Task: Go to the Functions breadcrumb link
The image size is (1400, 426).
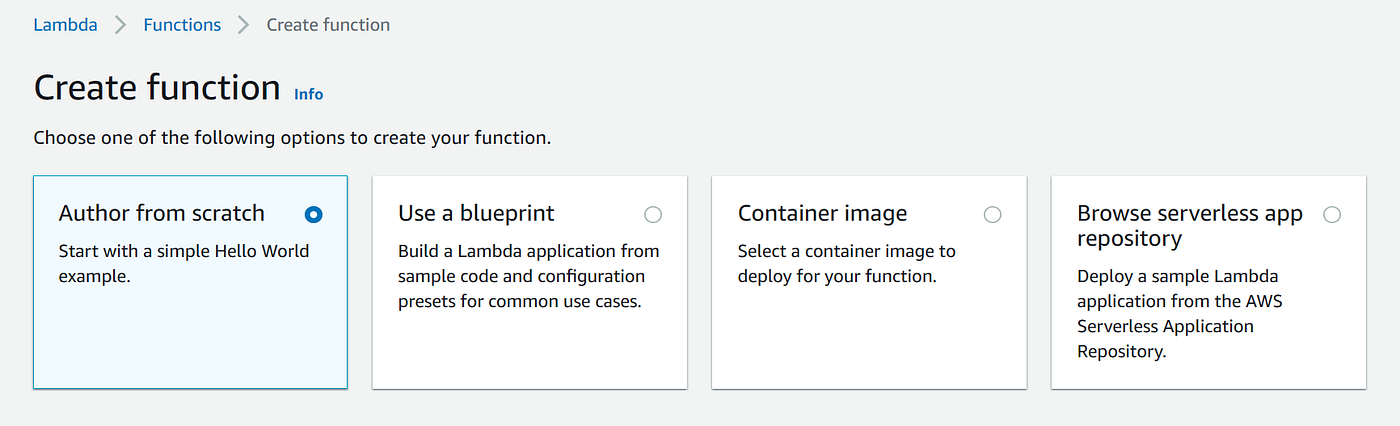Action: pyautogui.click(x=182, y=25)
